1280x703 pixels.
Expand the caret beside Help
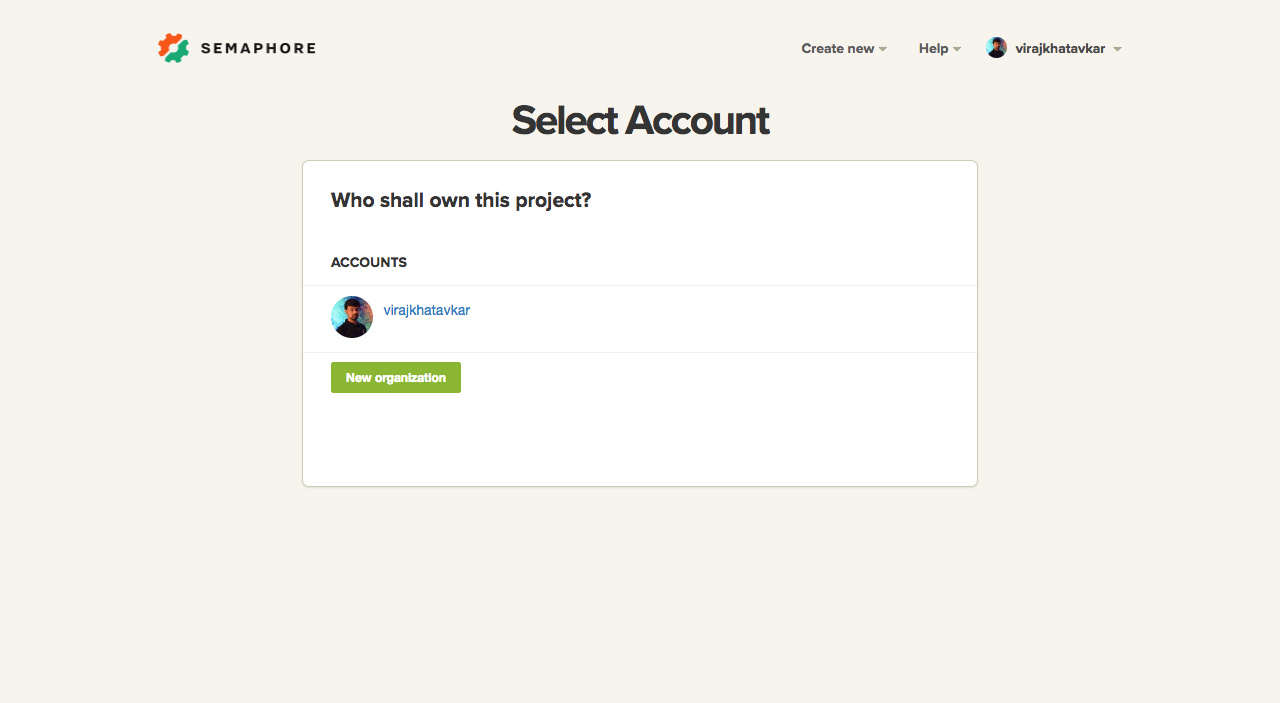tap(957, 49)
